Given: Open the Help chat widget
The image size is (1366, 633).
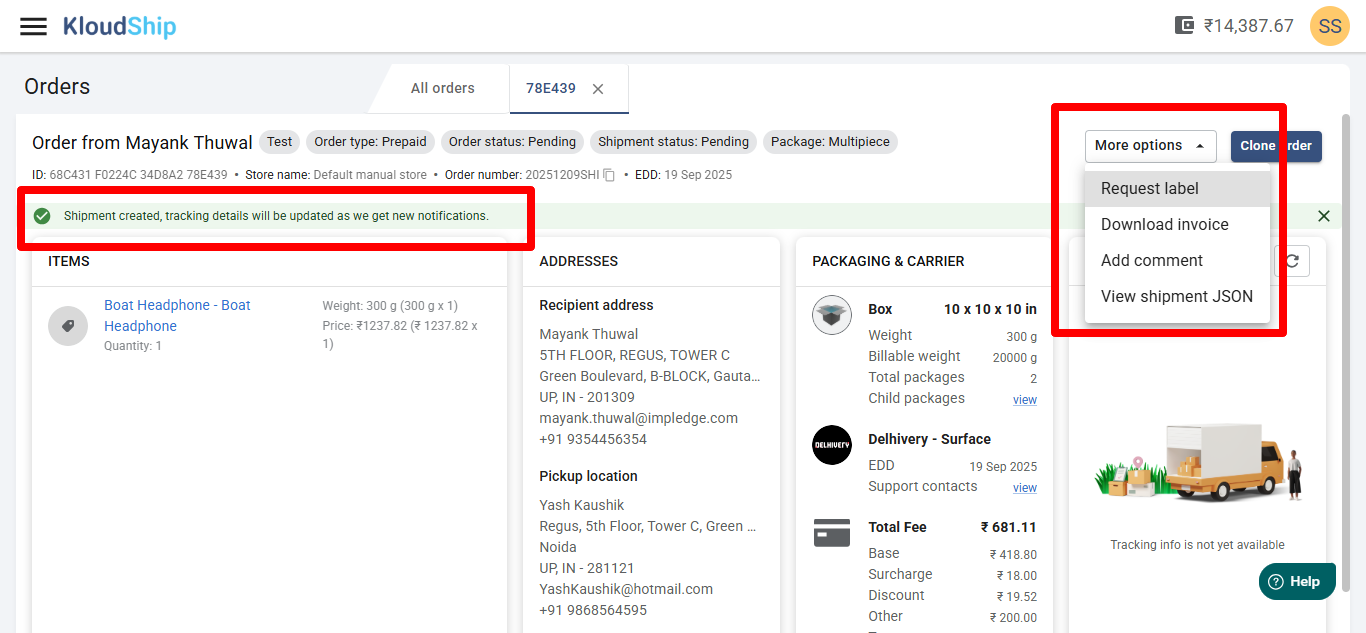Looking at the screenshot, I should tap(1297, 581).
